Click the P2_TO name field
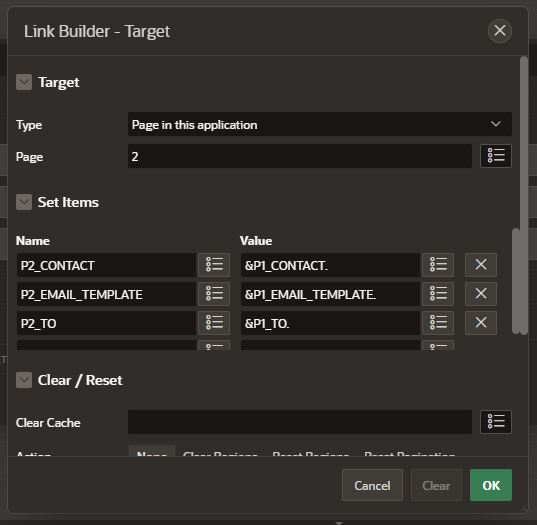This screenshot has height=525, width=537. [106, 323]
